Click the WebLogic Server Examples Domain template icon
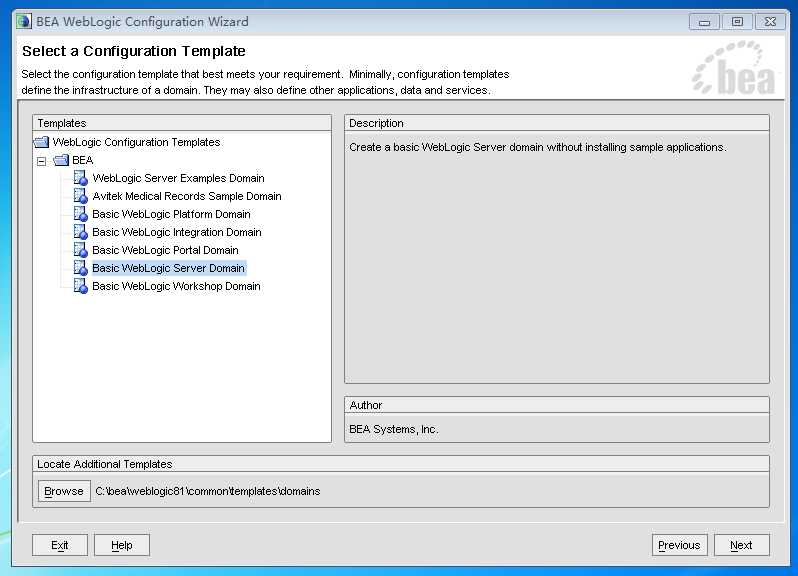The width and height of the screenshot is (798, 576). 80,178
